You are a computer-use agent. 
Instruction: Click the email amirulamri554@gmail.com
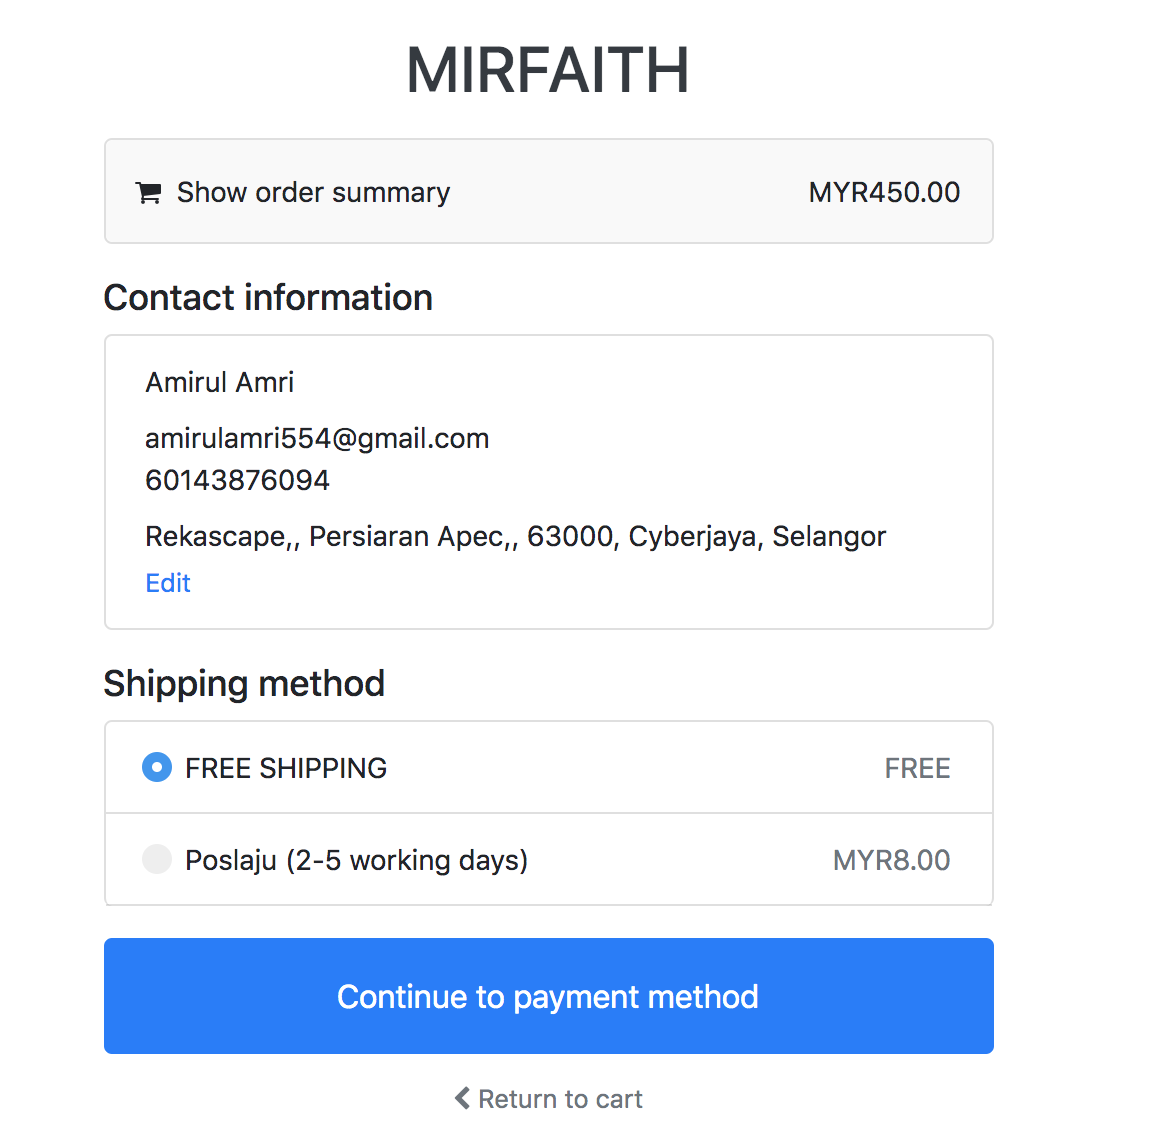(317, 439)
